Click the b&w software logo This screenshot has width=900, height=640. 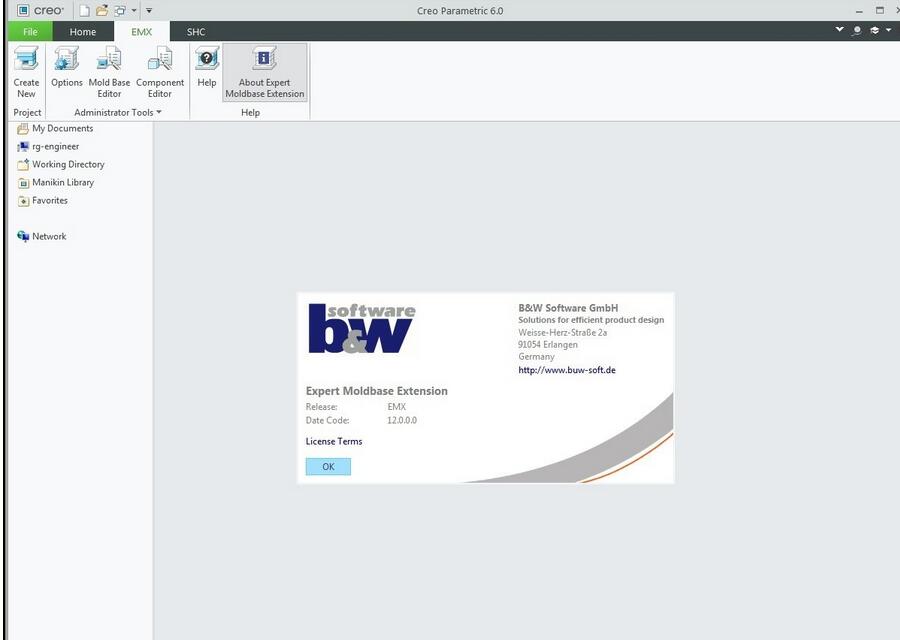(x=362, y=328)
